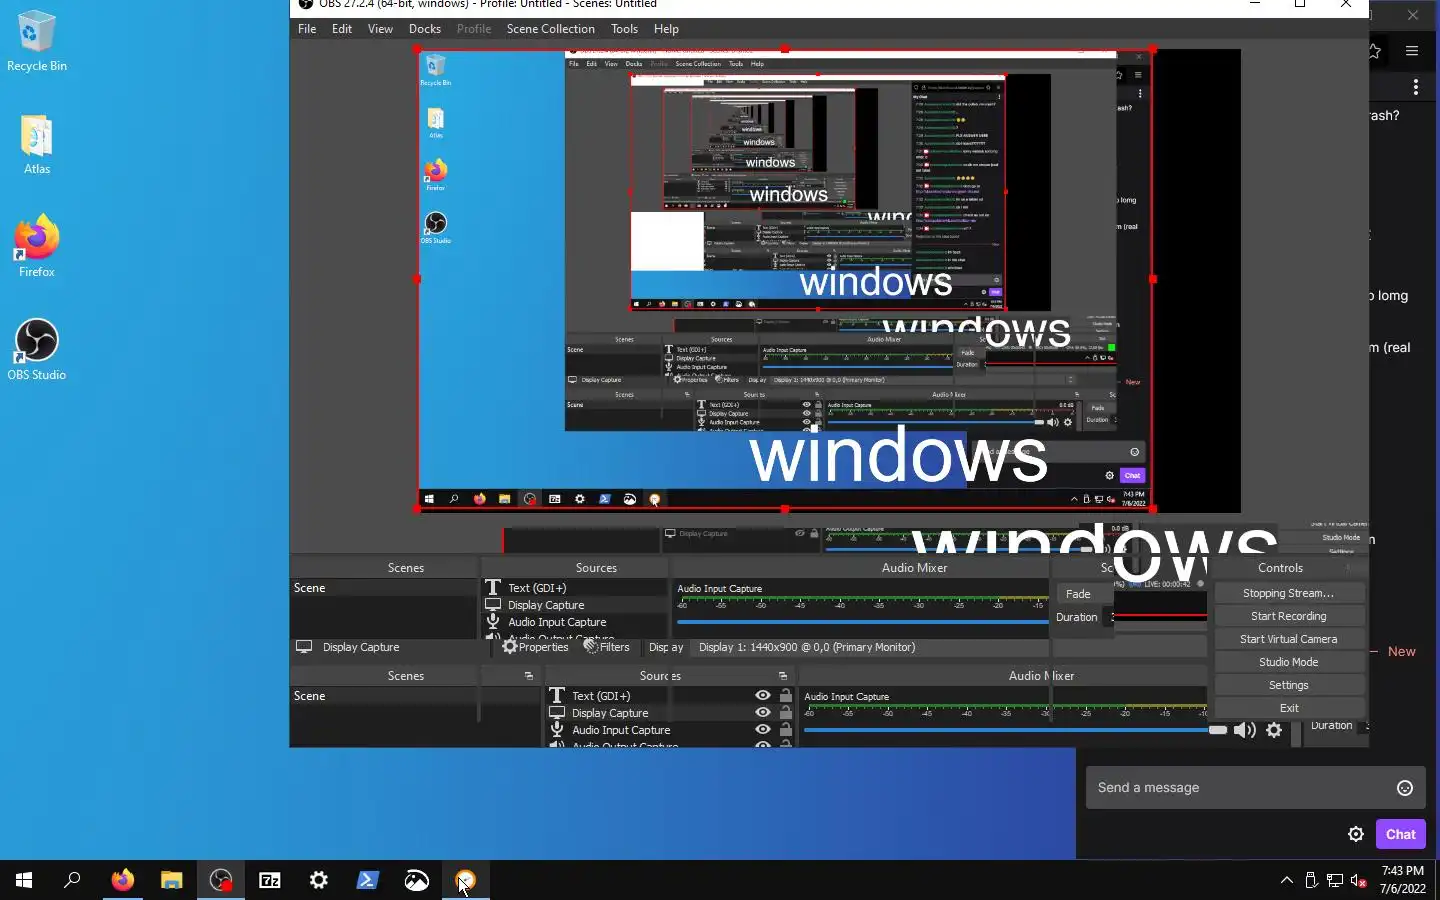Open OBS Settings from Controls

point(1288,685)
